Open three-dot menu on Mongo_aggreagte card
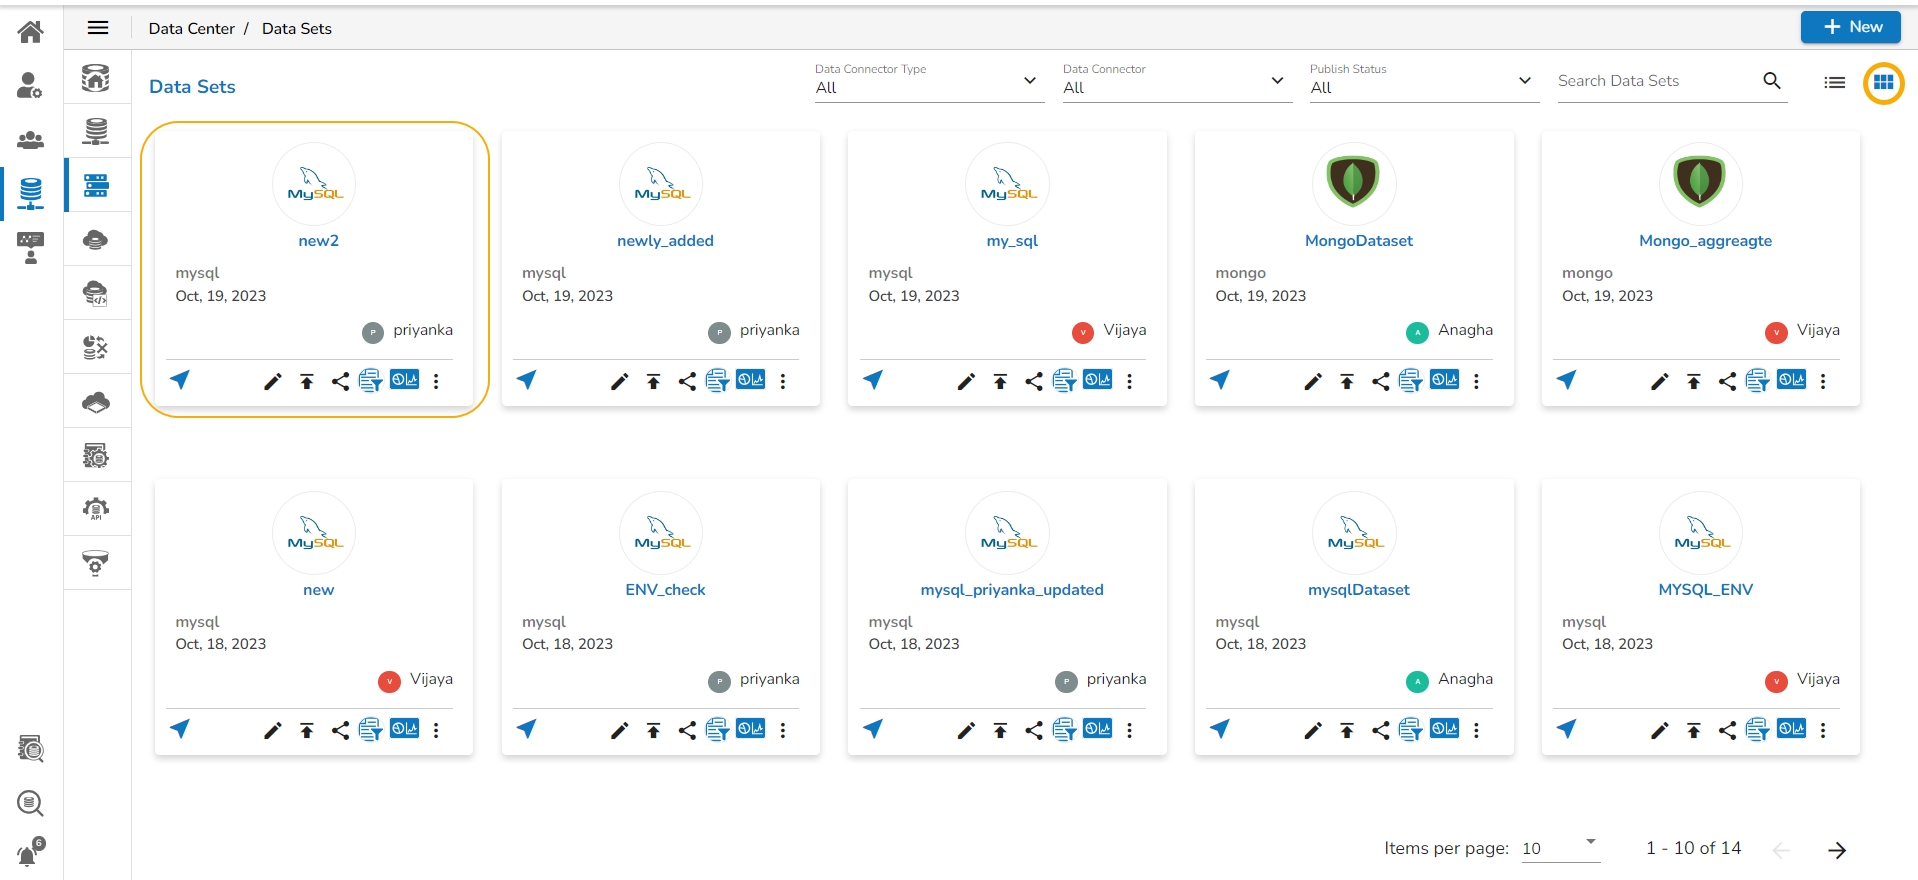1918x880 pixels. tap(1823, 381)
